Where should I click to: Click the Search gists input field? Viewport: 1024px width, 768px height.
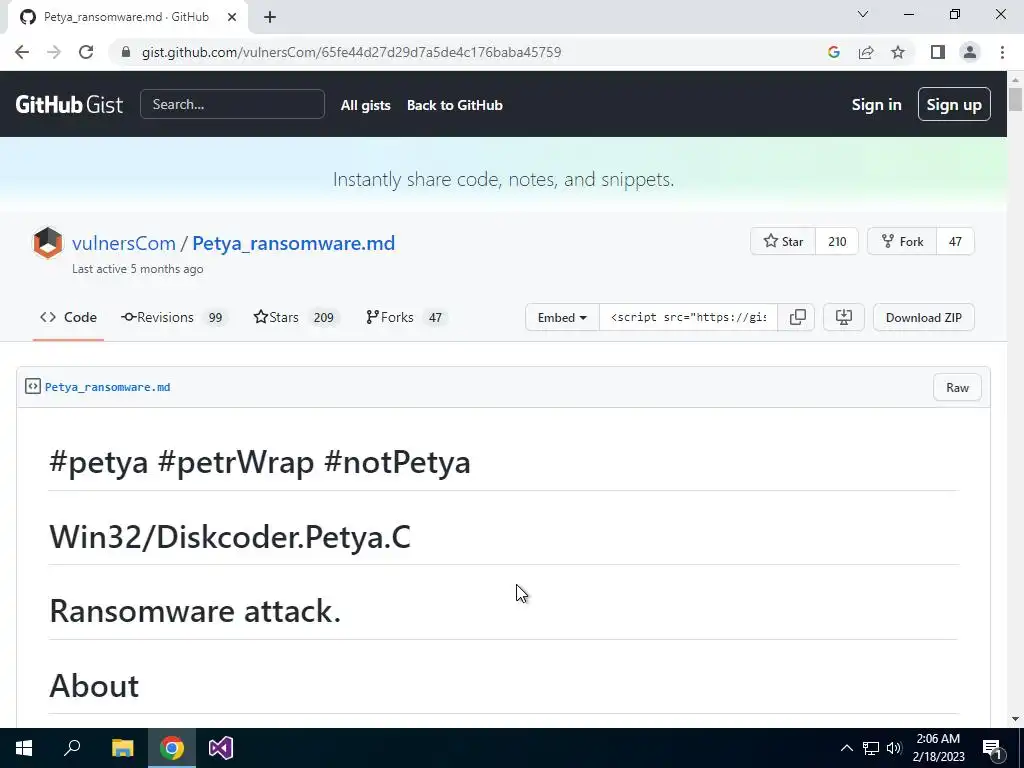232,104
